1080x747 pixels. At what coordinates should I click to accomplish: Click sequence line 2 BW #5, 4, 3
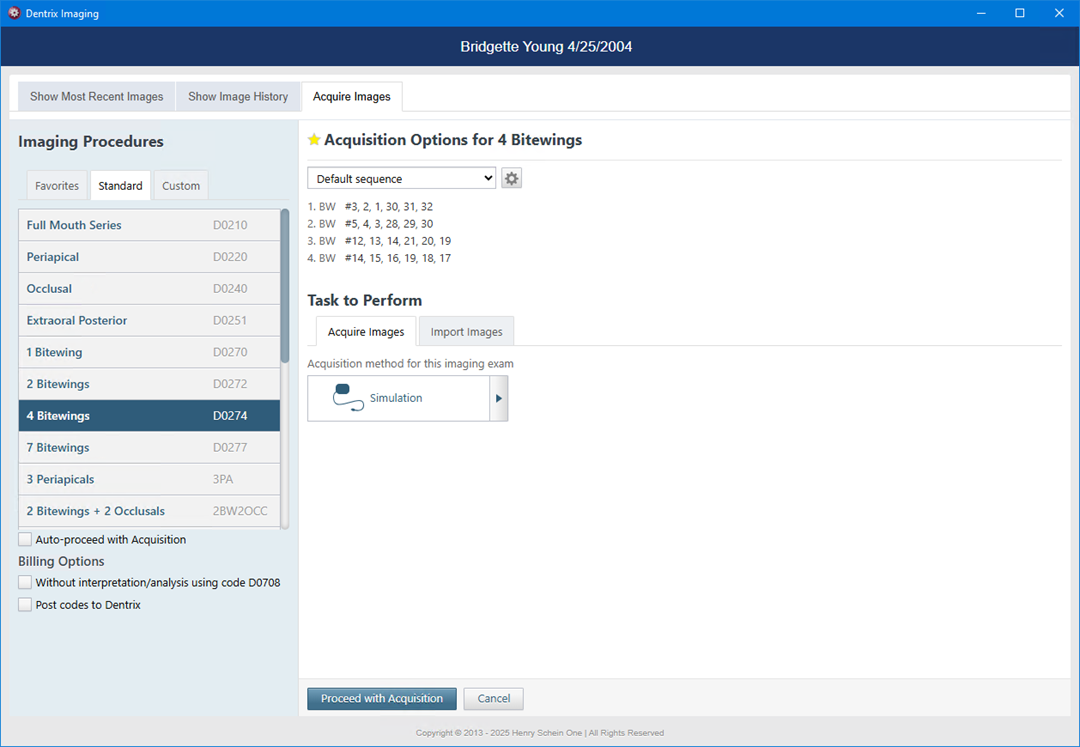click(370, 224)
